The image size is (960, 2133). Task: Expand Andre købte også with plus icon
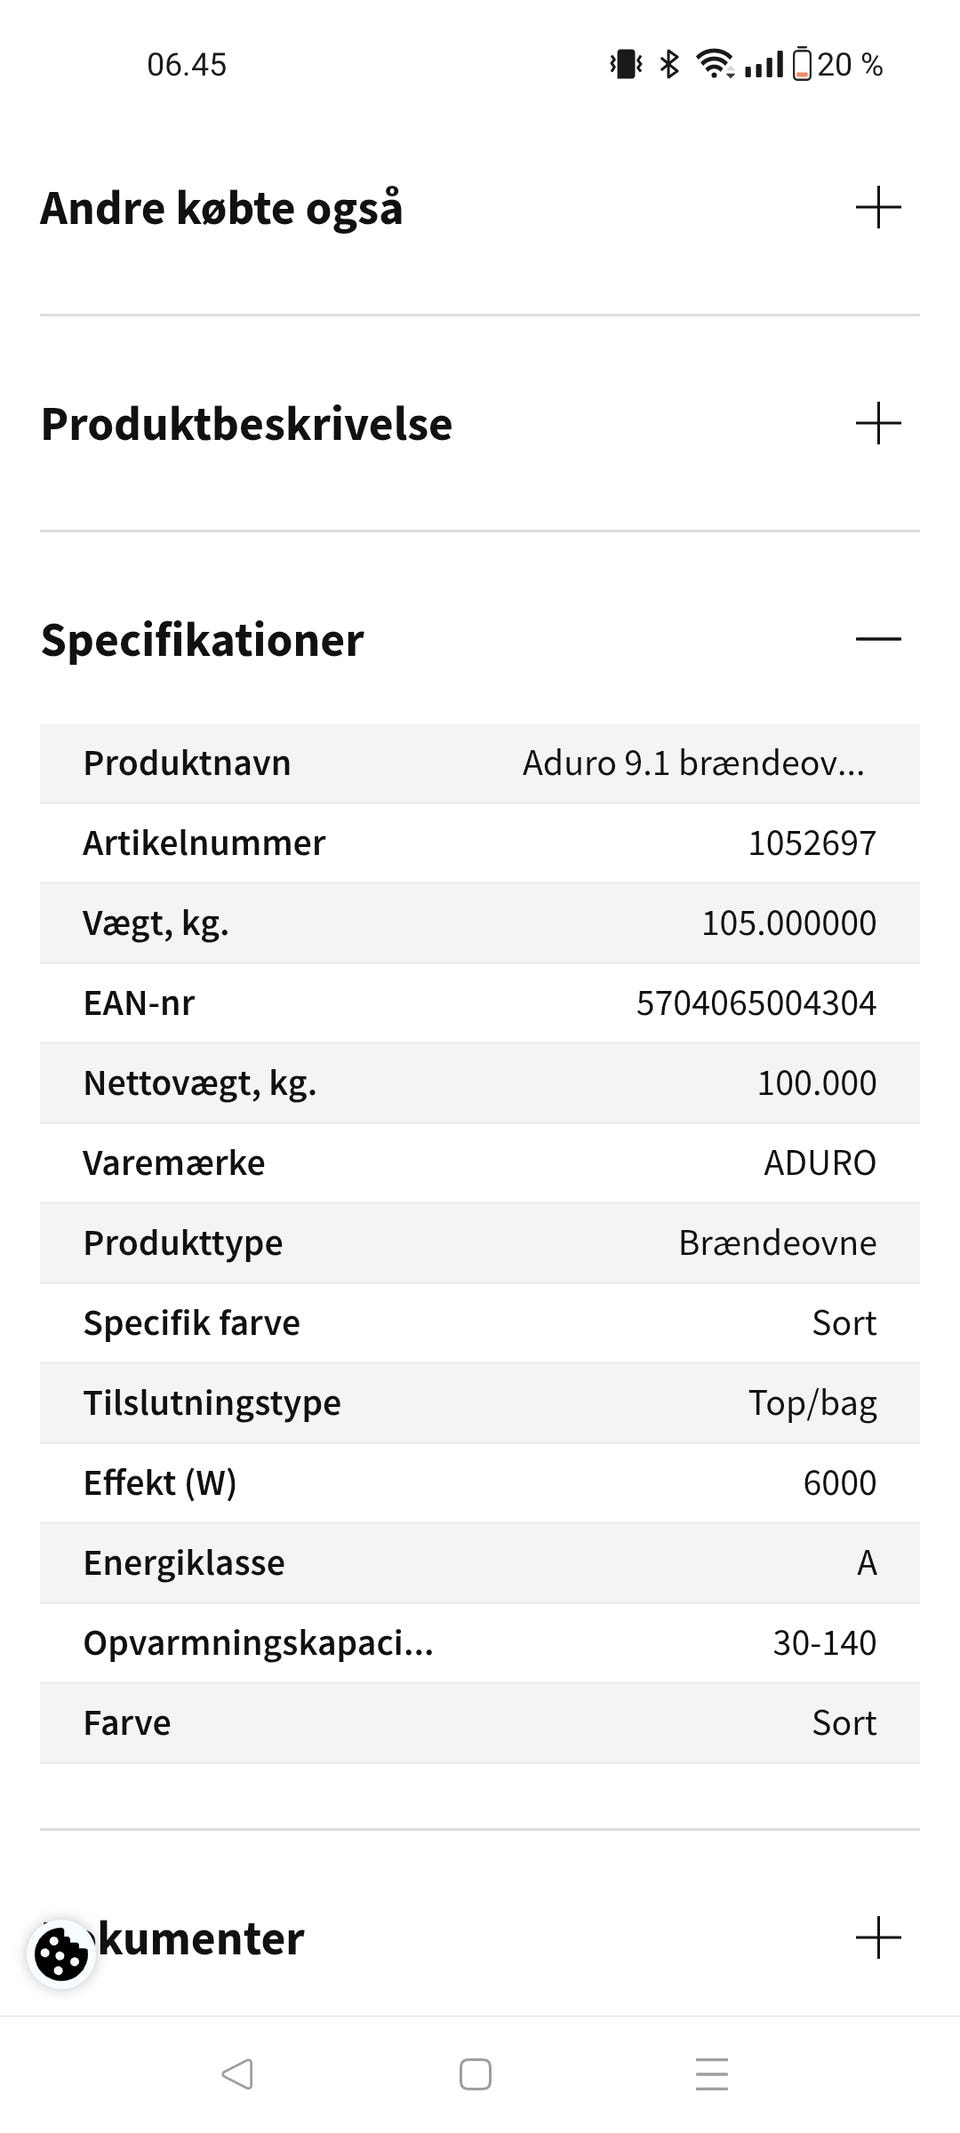point(879,208)
